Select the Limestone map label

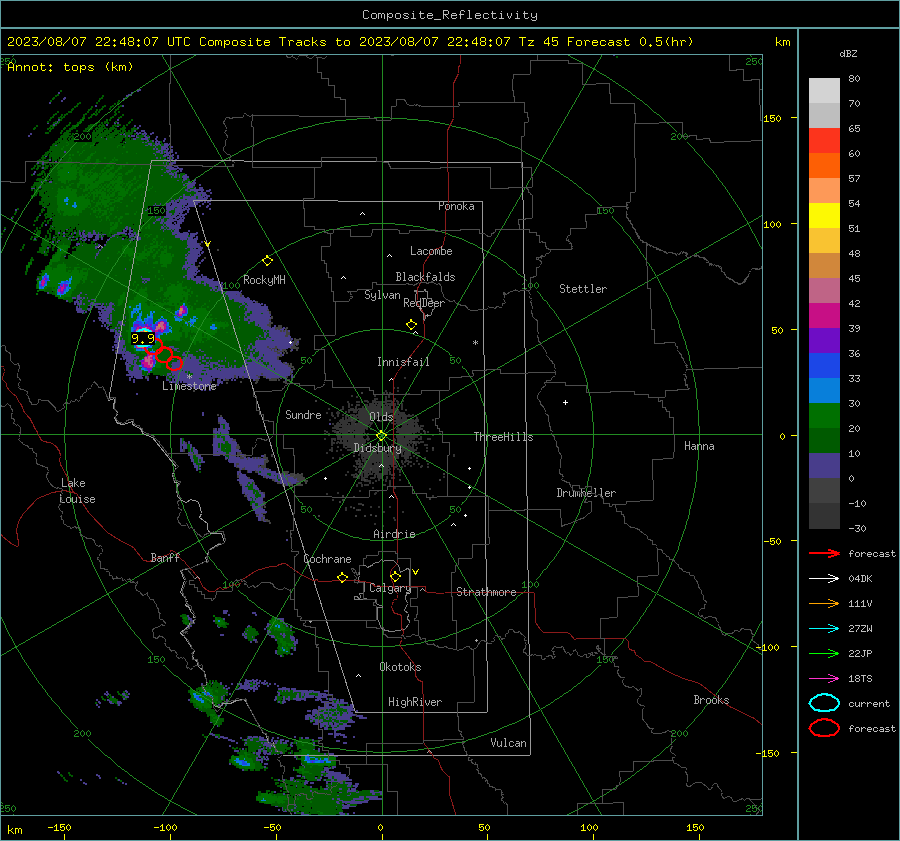(189, 386)
